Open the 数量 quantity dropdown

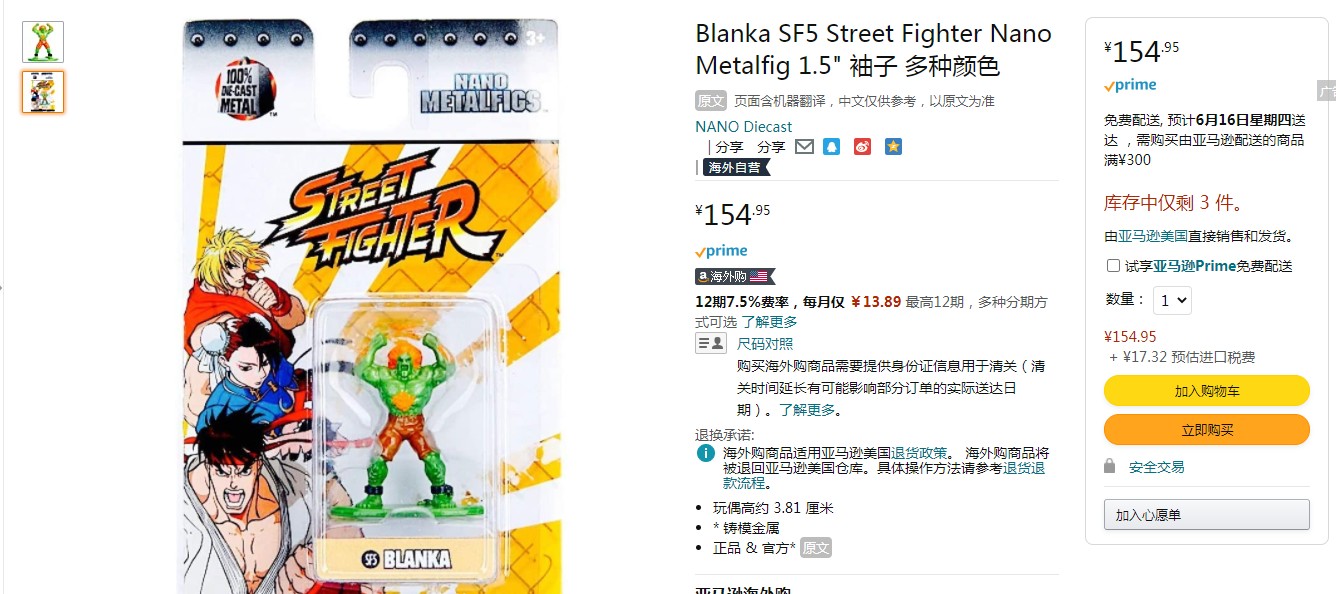point(1172,300)
